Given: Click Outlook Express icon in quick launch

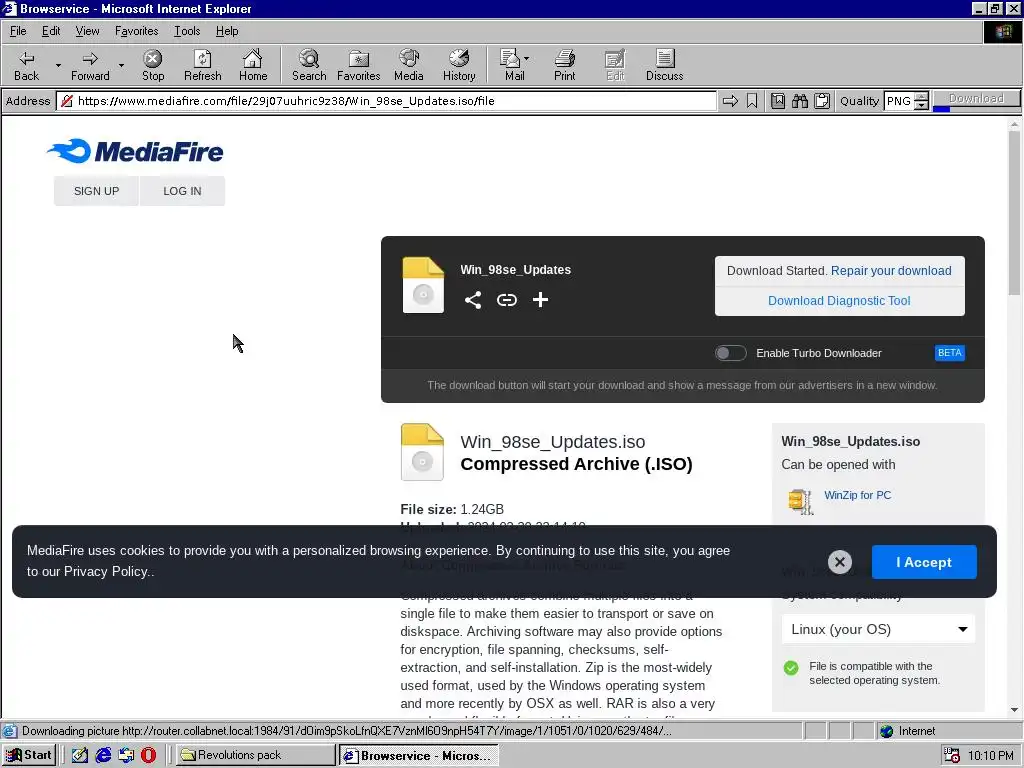Looking at the screenshot, I should [126, 755].
